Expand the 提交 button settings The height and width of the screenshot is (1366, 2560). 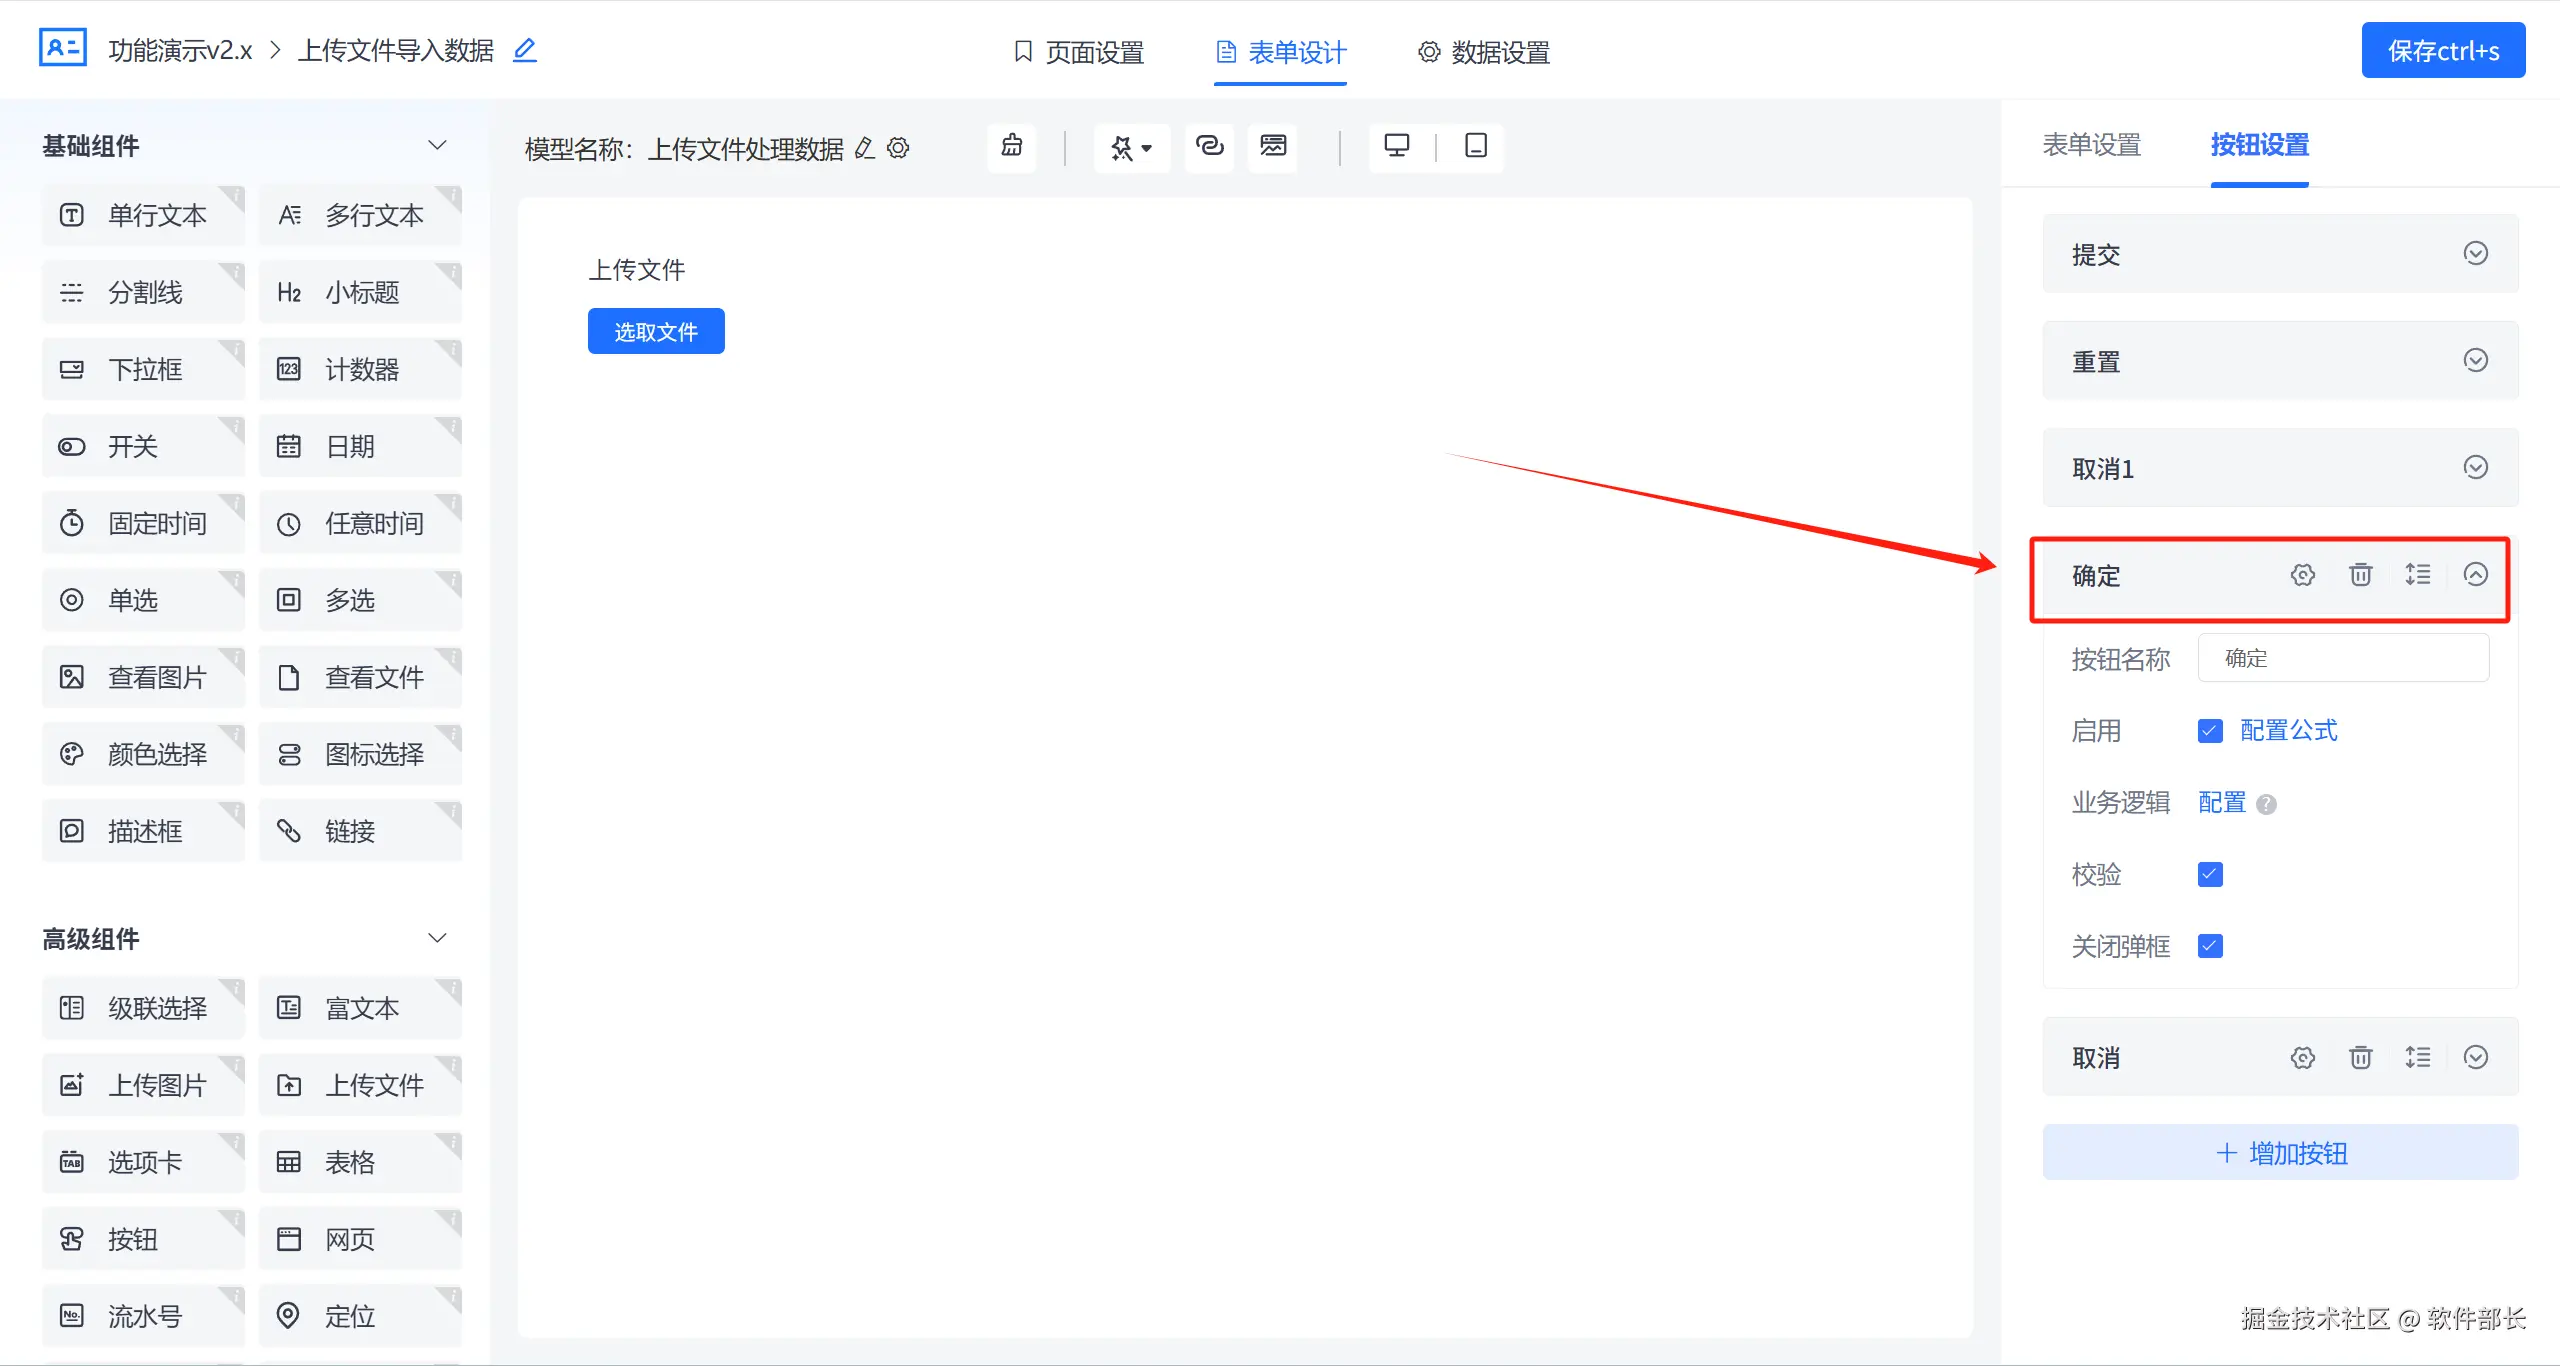click(2475, 254)
